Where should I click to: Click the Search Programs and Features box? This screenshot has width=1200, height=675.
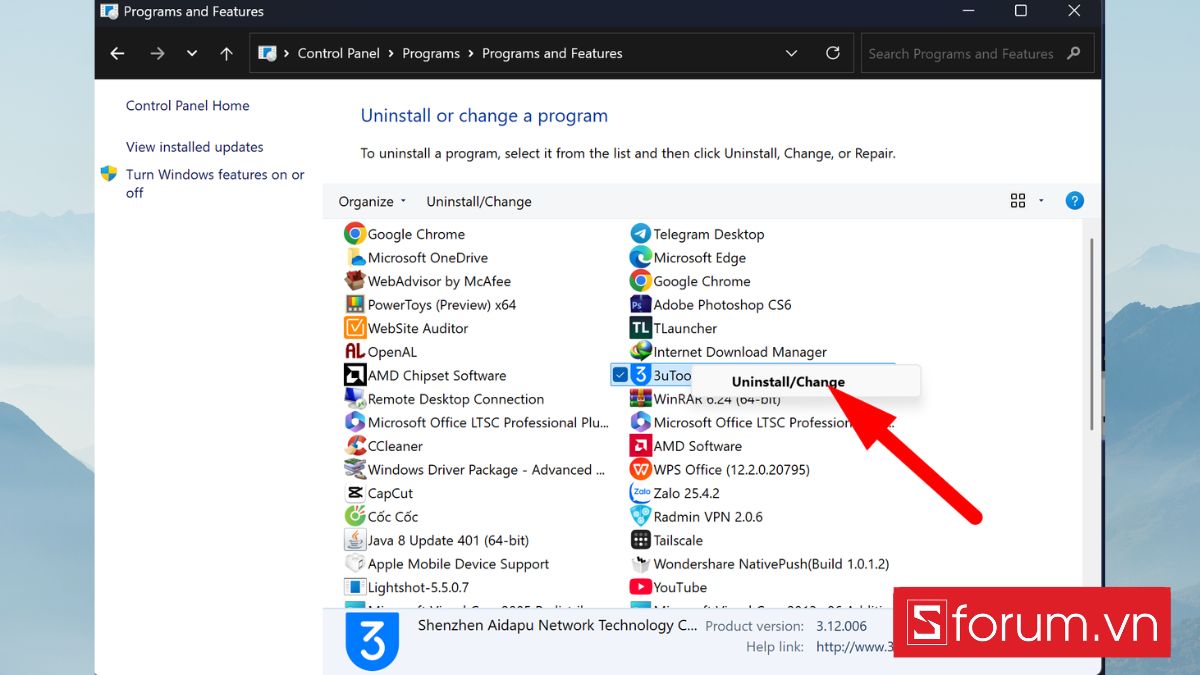[977, 53]
